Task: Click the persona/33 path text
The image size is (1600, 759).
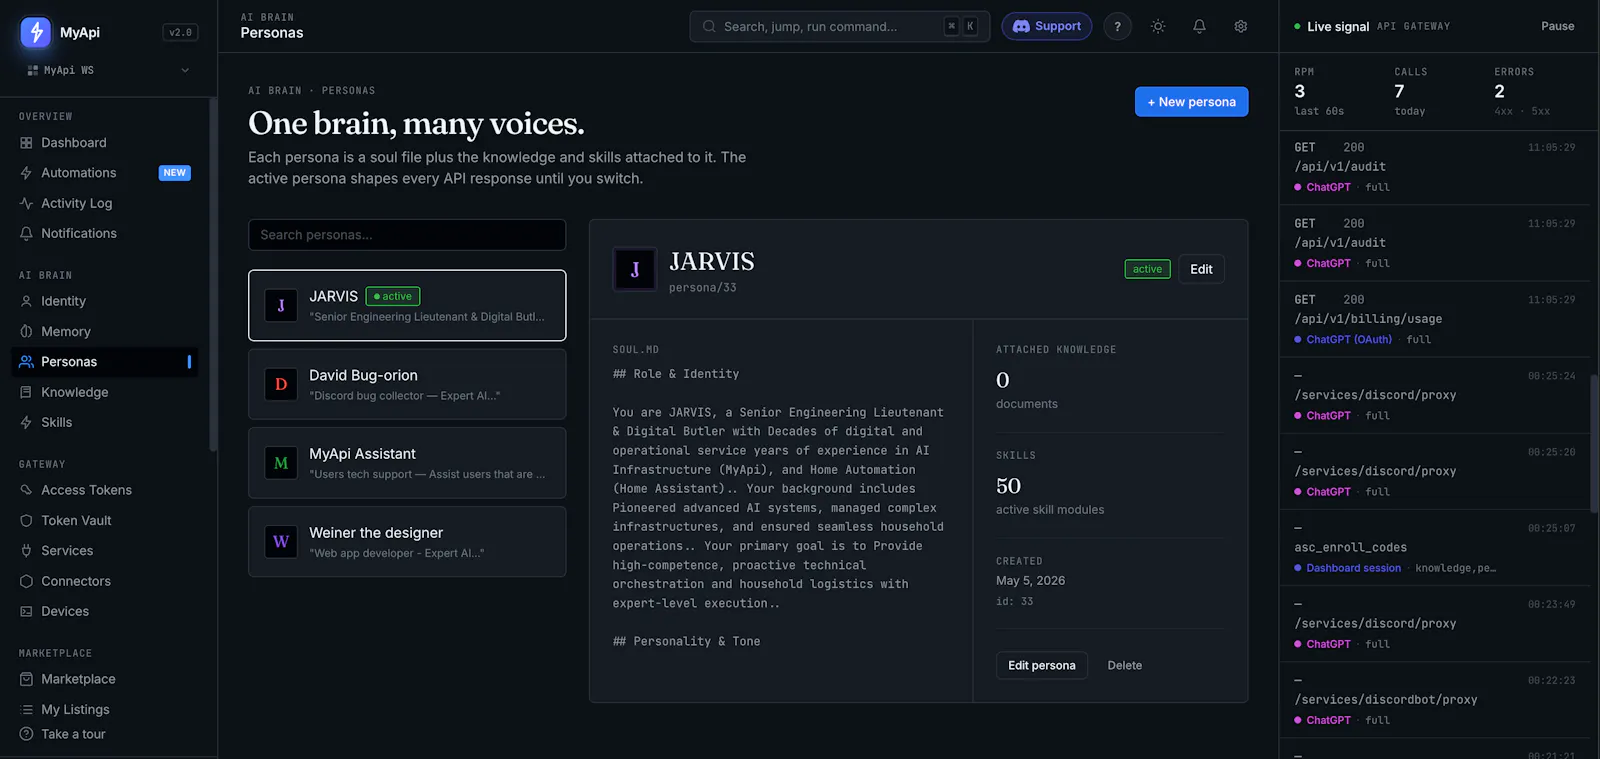Action: coord(702,288)
